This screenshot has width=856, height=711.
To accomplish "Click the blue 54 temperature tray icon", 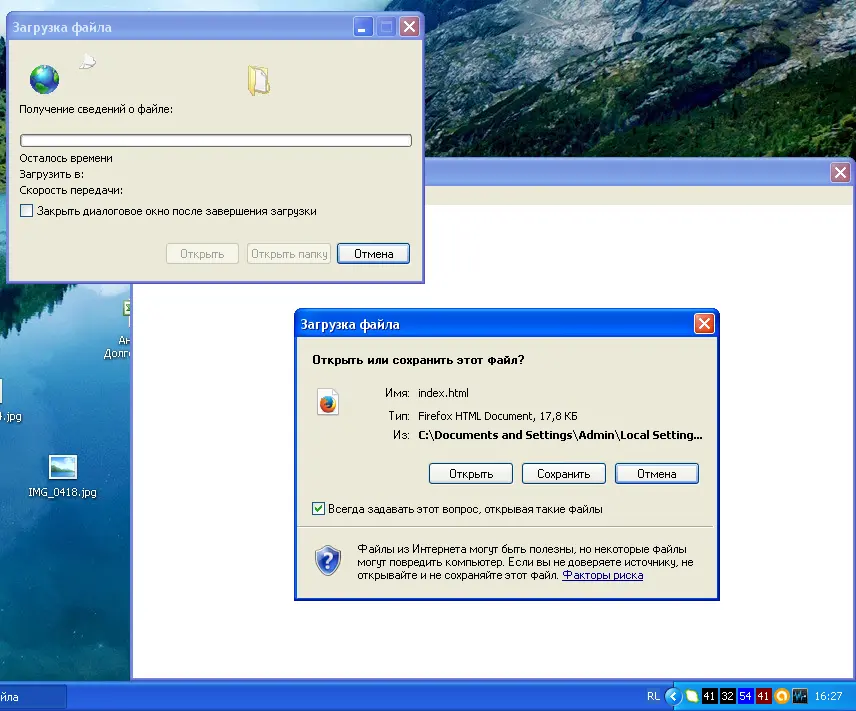I will [745, 696].
